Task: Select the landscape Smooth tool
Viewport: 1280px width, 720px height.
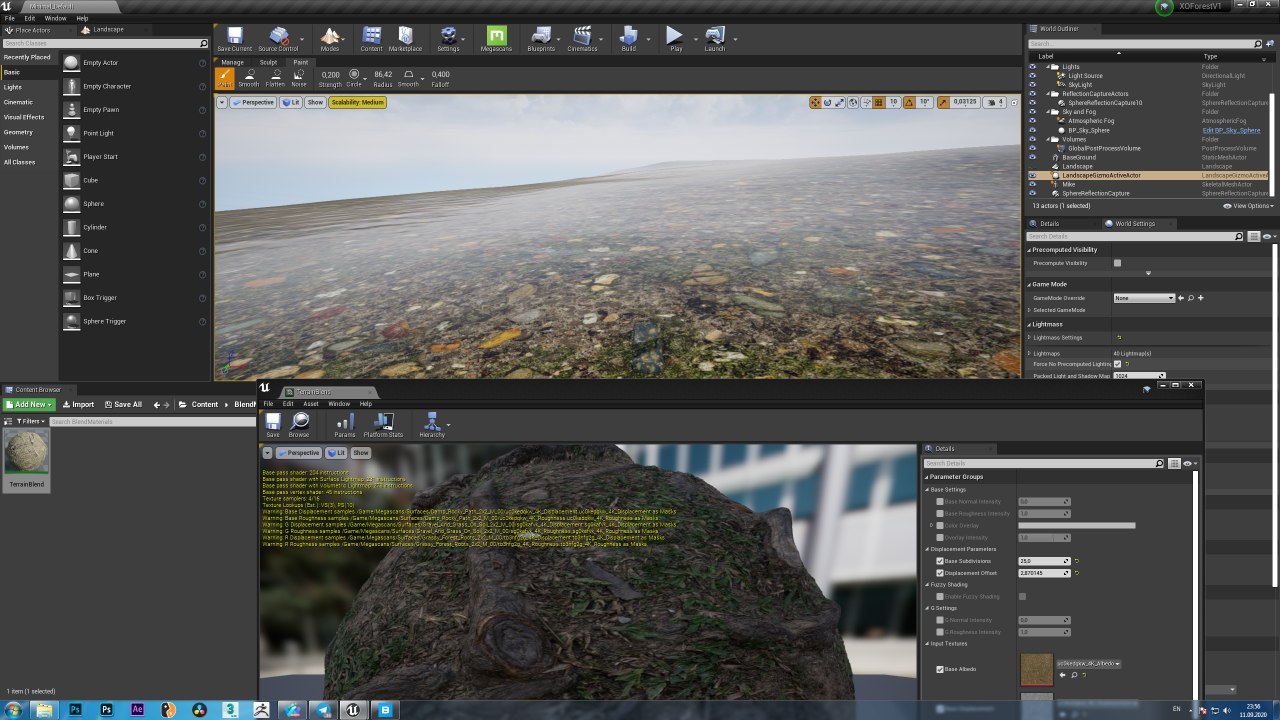Action: [249, 78]
